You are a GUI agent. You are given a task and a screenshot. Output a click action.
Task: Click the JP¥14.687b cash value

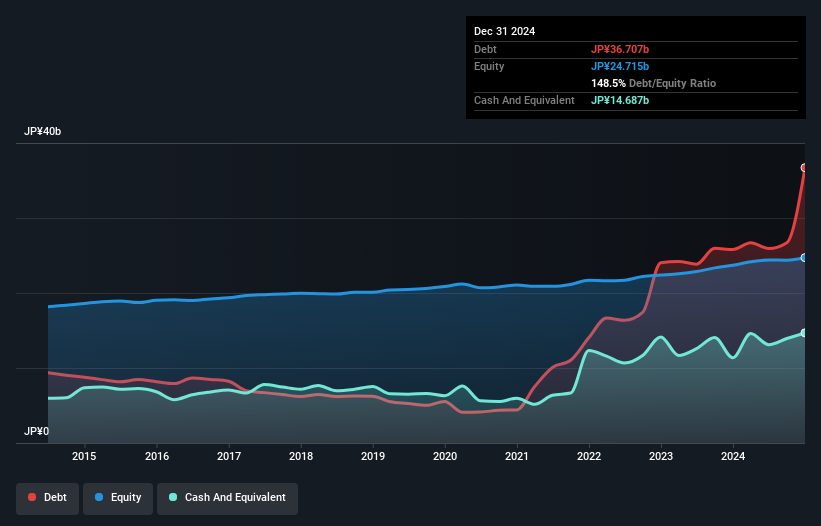point(620,100)
